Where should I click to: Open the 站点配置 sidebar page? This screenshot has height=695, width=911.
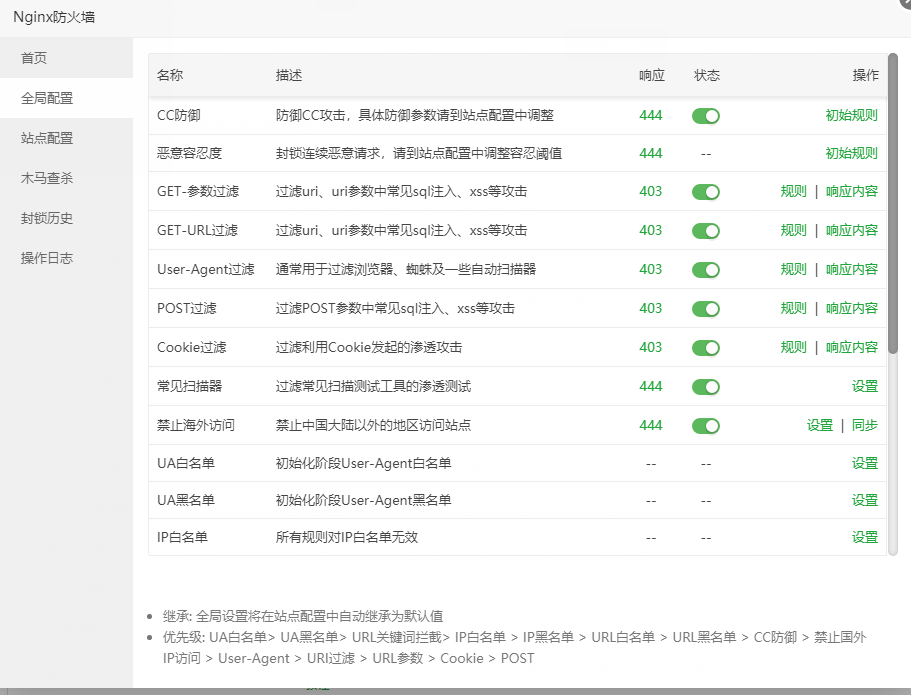click(x=34, y=138)
